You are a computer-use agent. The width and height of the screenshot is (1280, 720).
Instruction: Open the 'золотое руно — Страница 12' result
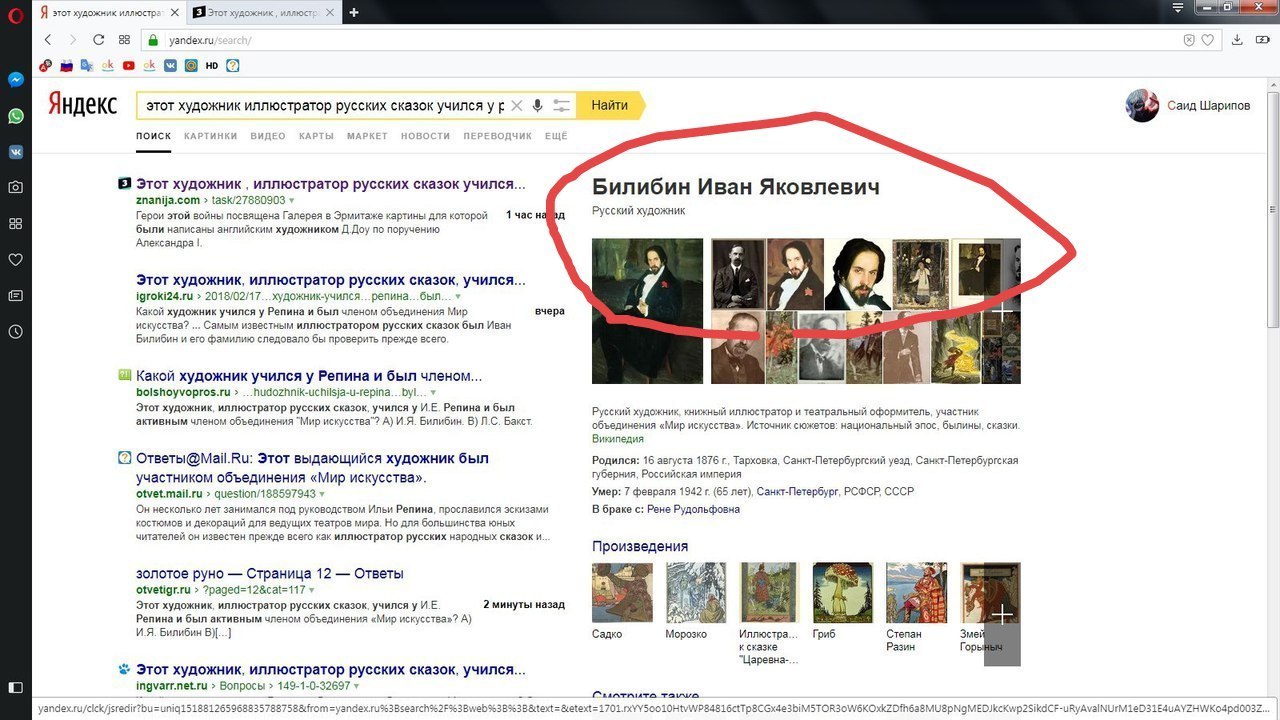point(270,574)
